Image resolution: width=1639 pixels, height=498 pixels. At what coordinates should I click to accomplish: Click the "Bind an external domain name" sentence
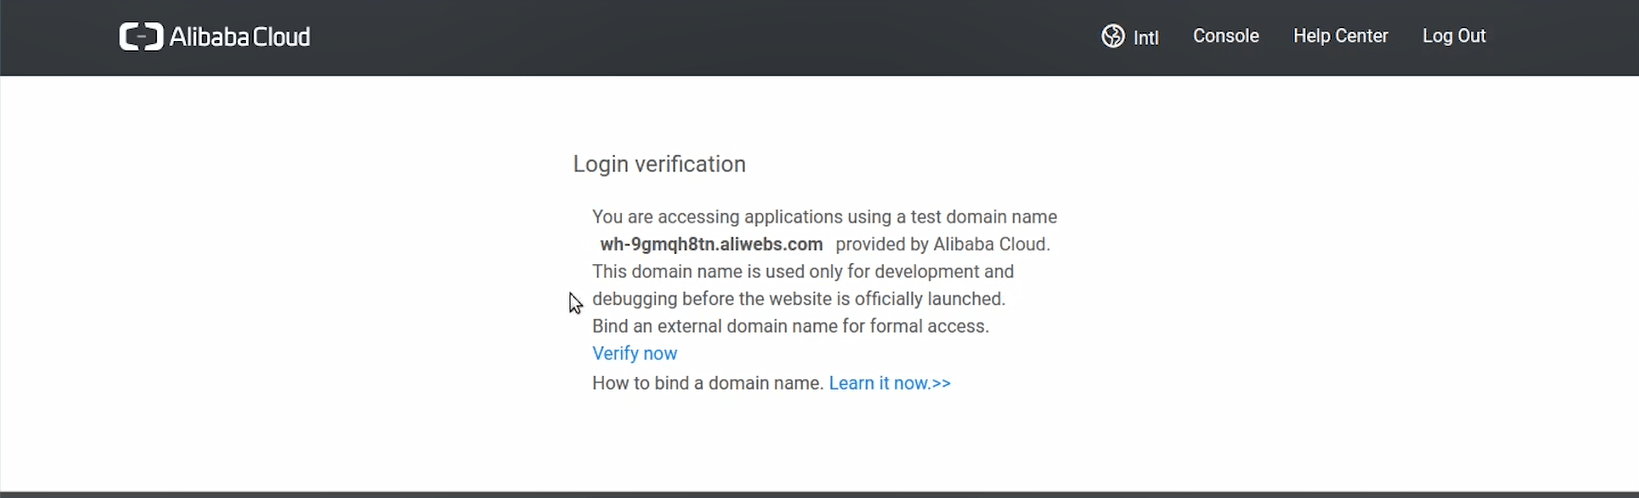790,326
